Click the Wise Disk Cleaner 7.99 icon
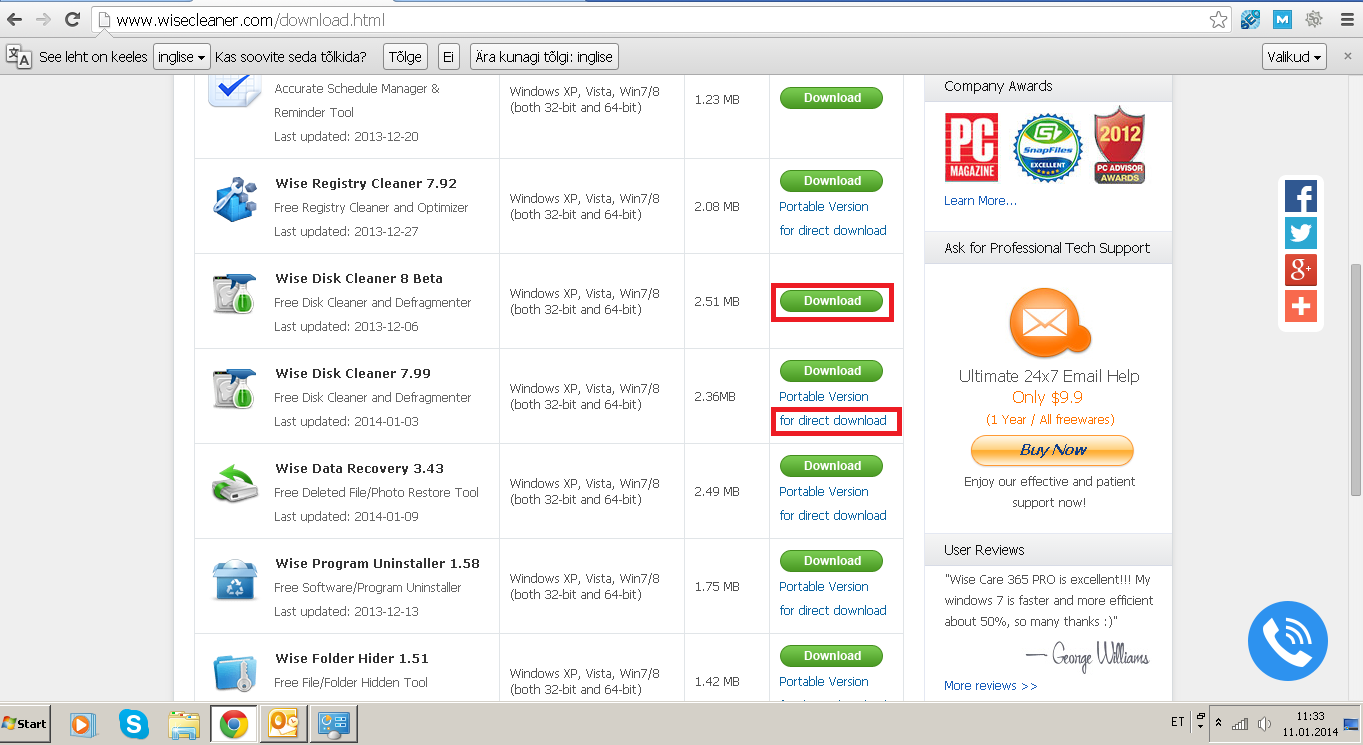This screenshot has height=745, width=1363. coord(235,389)
